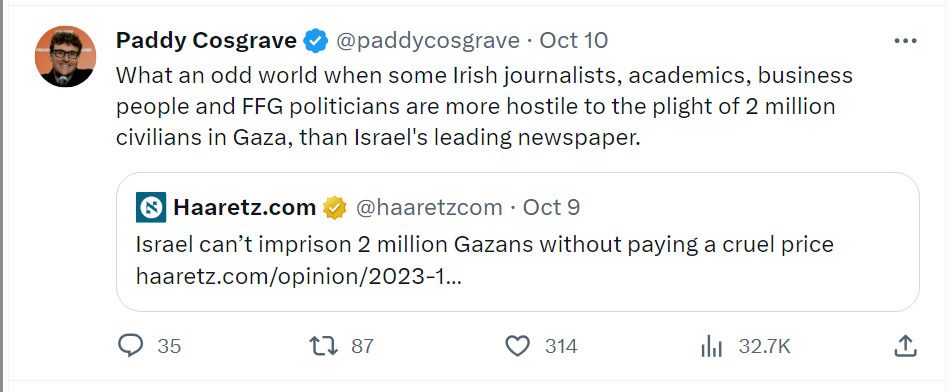Open the @haaretzcom handle
The image size is (951, 392).
(429, 208)
